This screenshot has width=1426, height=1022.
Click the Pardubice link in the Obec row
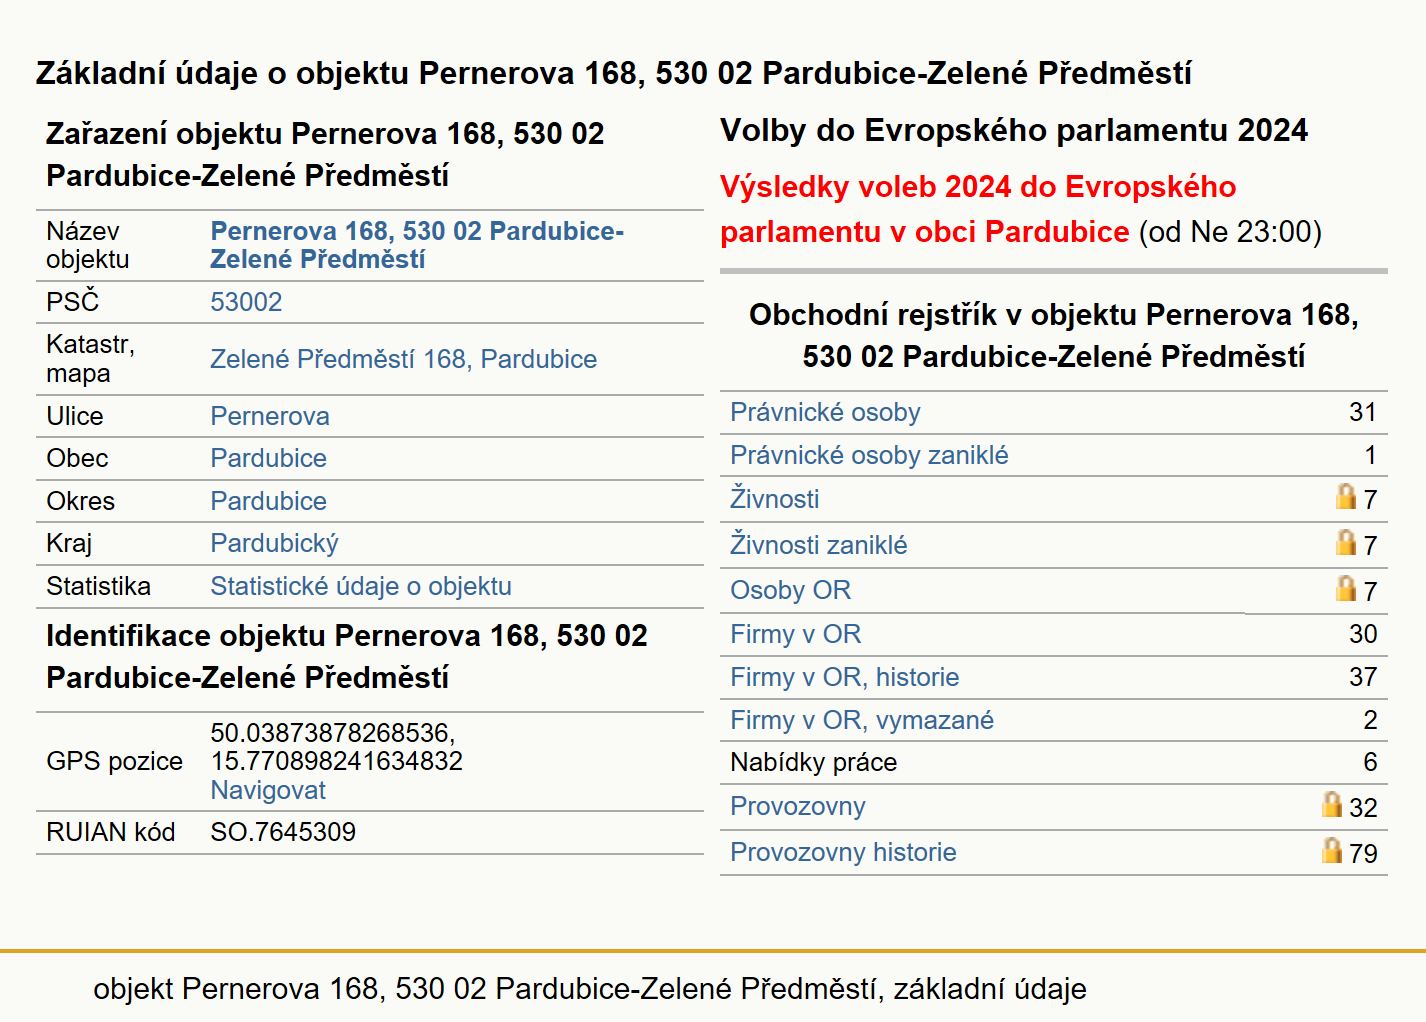[x=268, y=458]
